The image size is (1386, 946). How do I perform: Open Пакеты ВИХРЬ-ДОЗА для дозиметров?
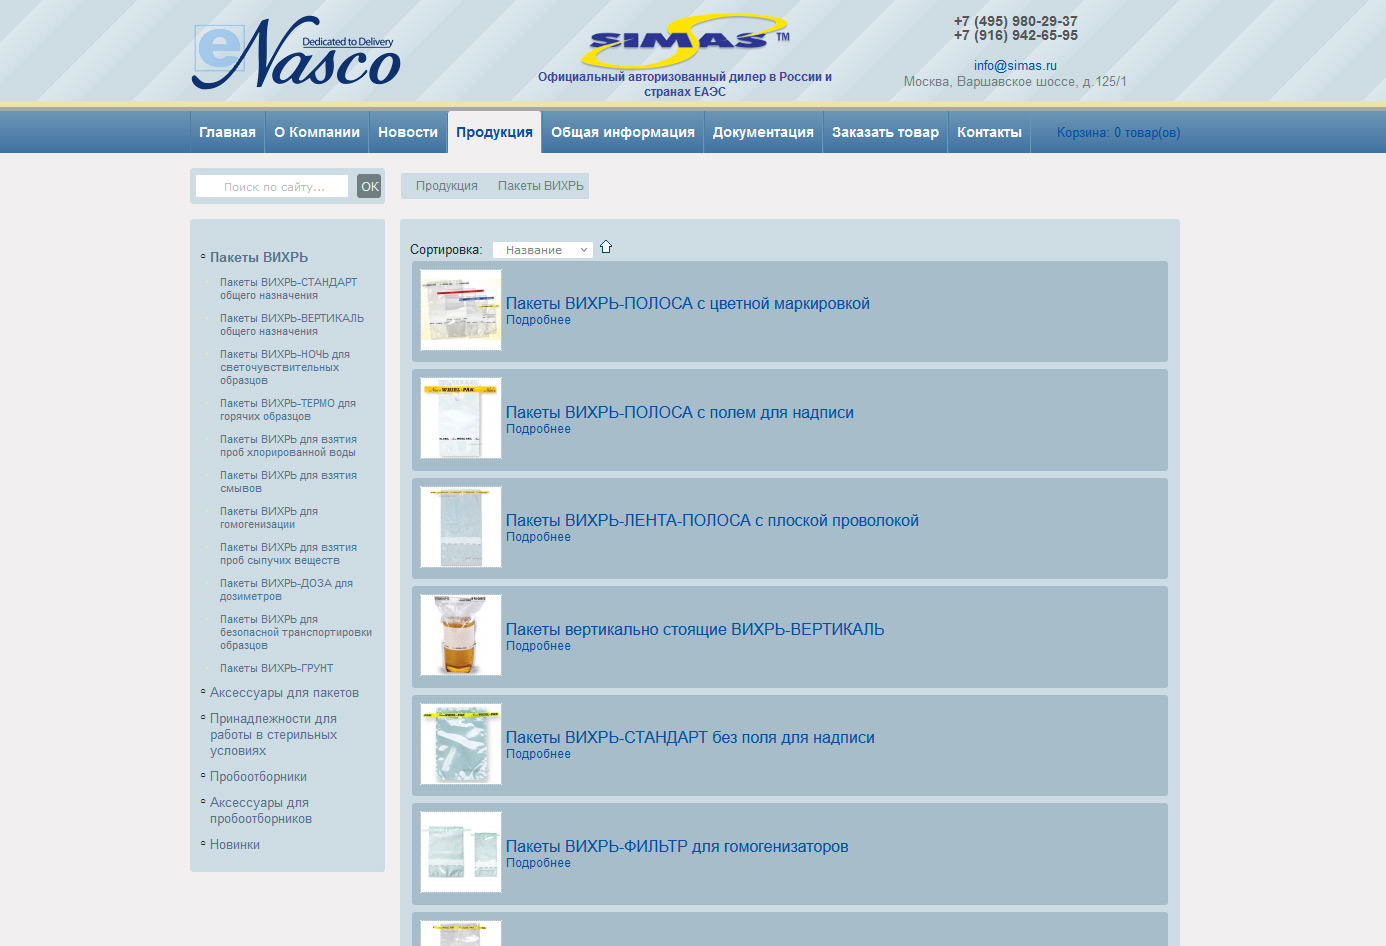point(286,590)
